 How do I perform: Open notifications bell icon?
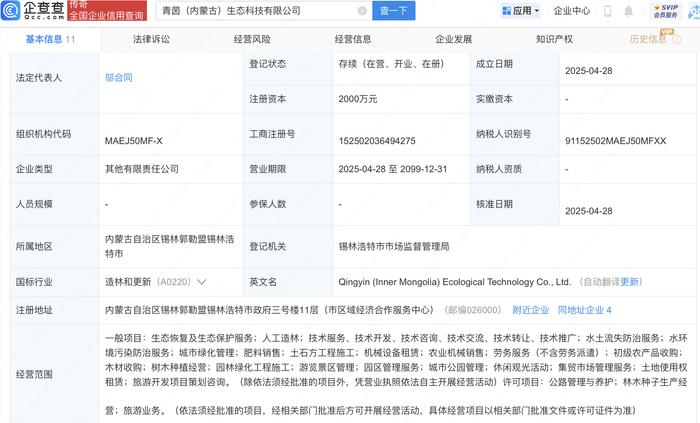628,11
